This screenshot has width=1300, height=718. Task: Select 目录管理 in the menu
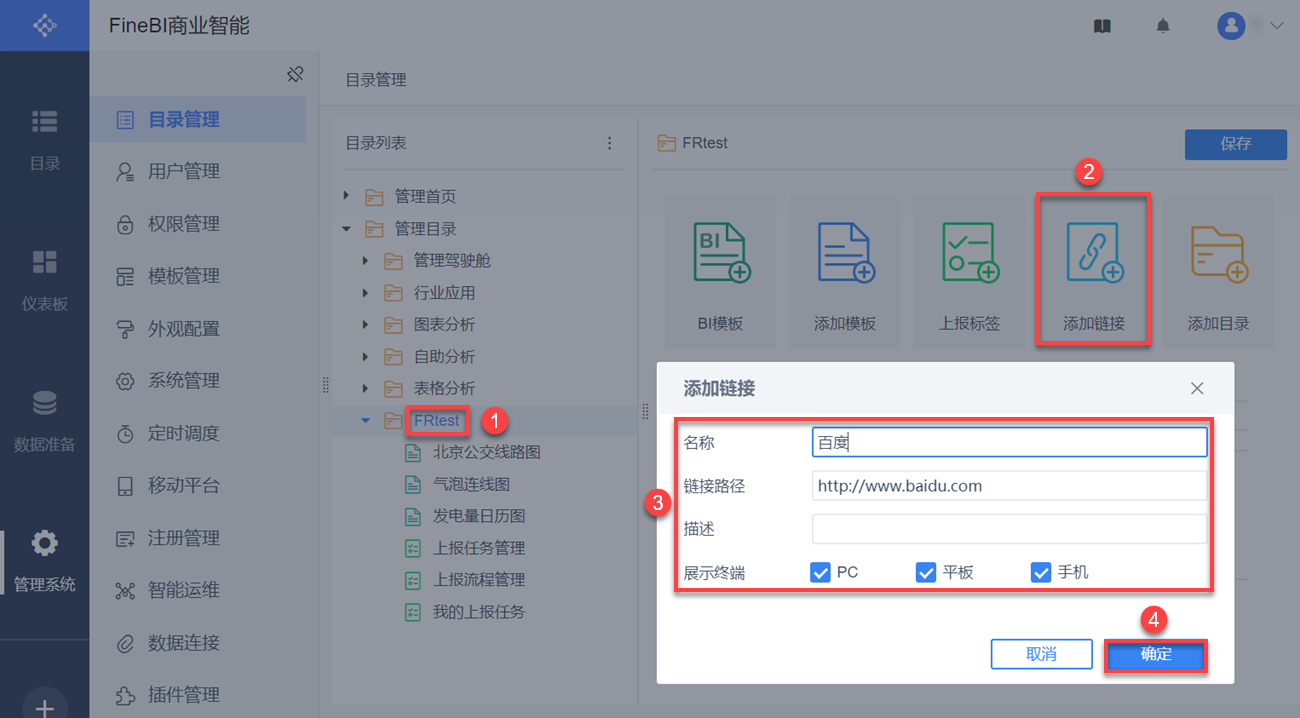[x=197, y=120]
